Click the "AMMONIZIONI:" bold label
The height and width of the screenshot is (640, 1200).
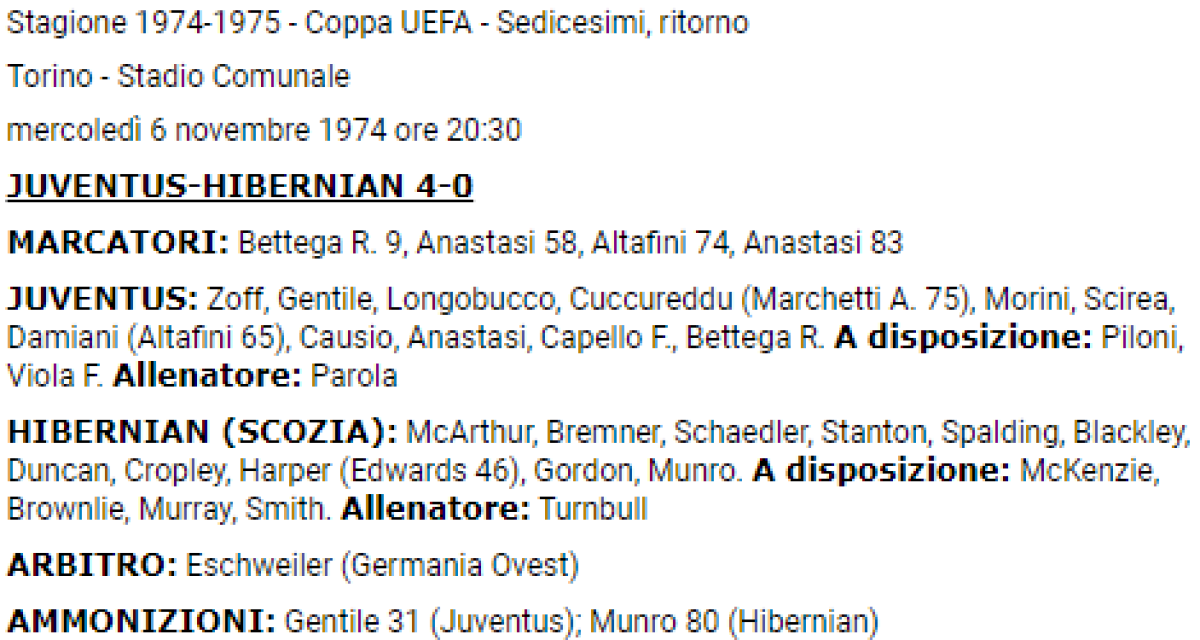tap(141, 620)
